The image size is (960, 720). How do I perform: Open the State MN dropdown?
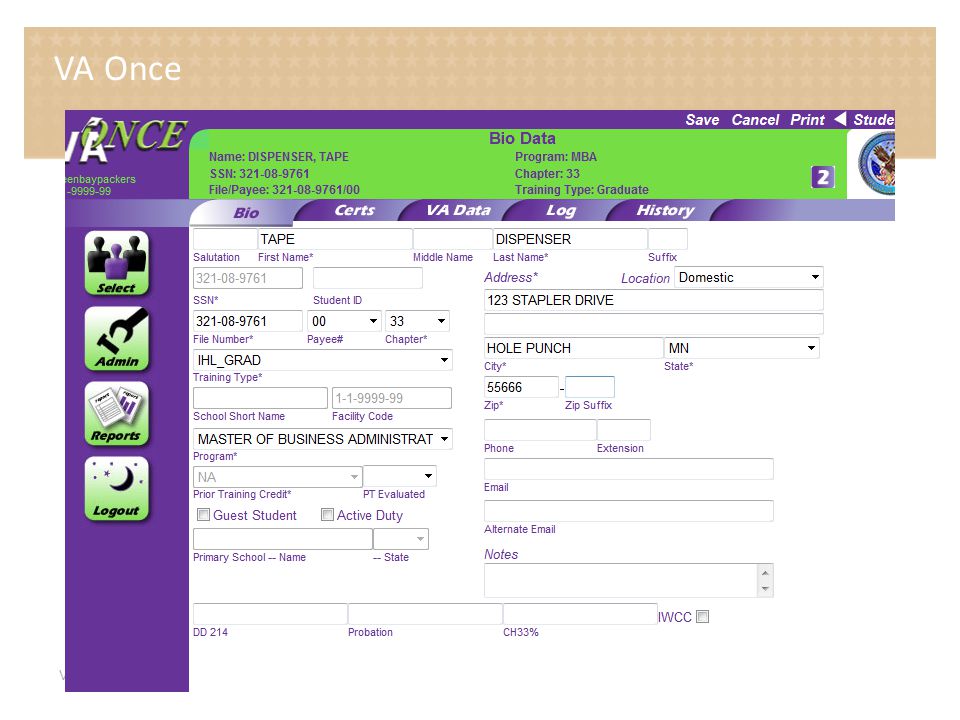pos(741,348)
